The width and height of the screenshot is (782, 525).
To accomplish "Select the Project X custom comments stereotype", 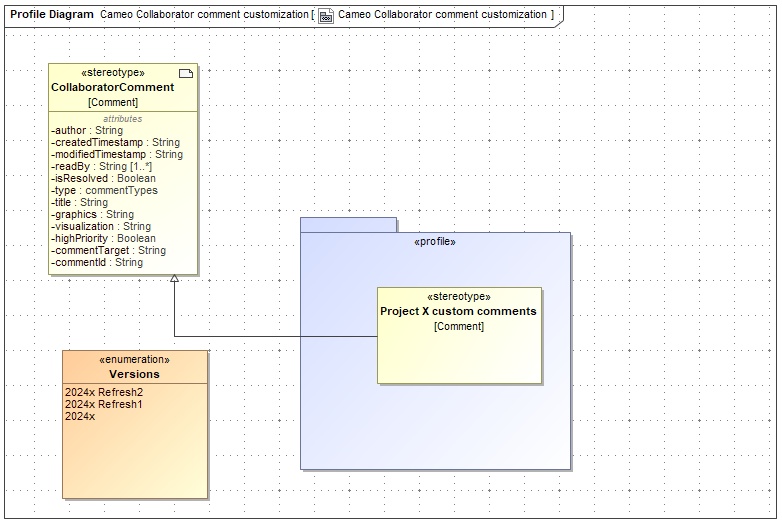I will click(458, 312).
